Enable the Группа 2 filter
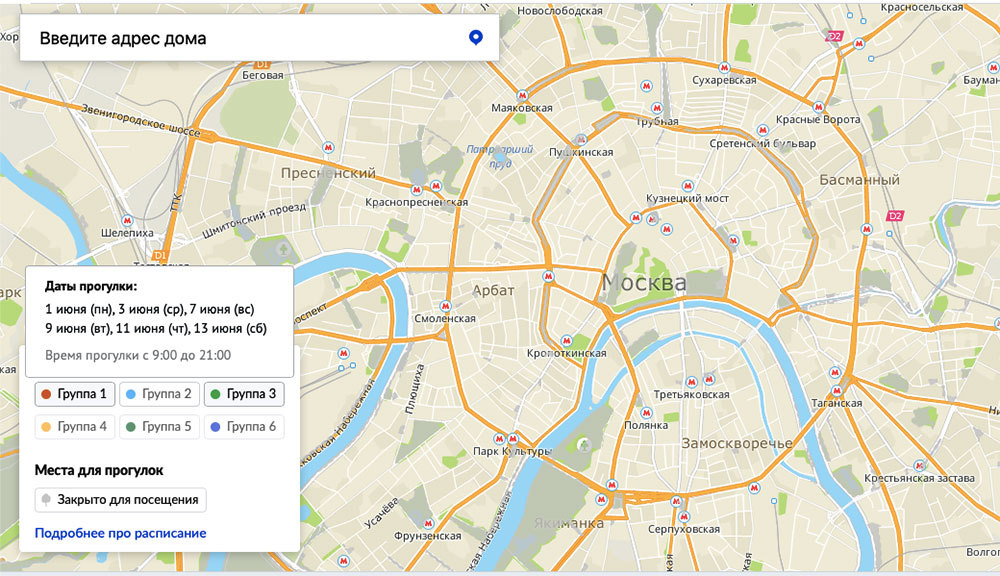 point(160,394)
